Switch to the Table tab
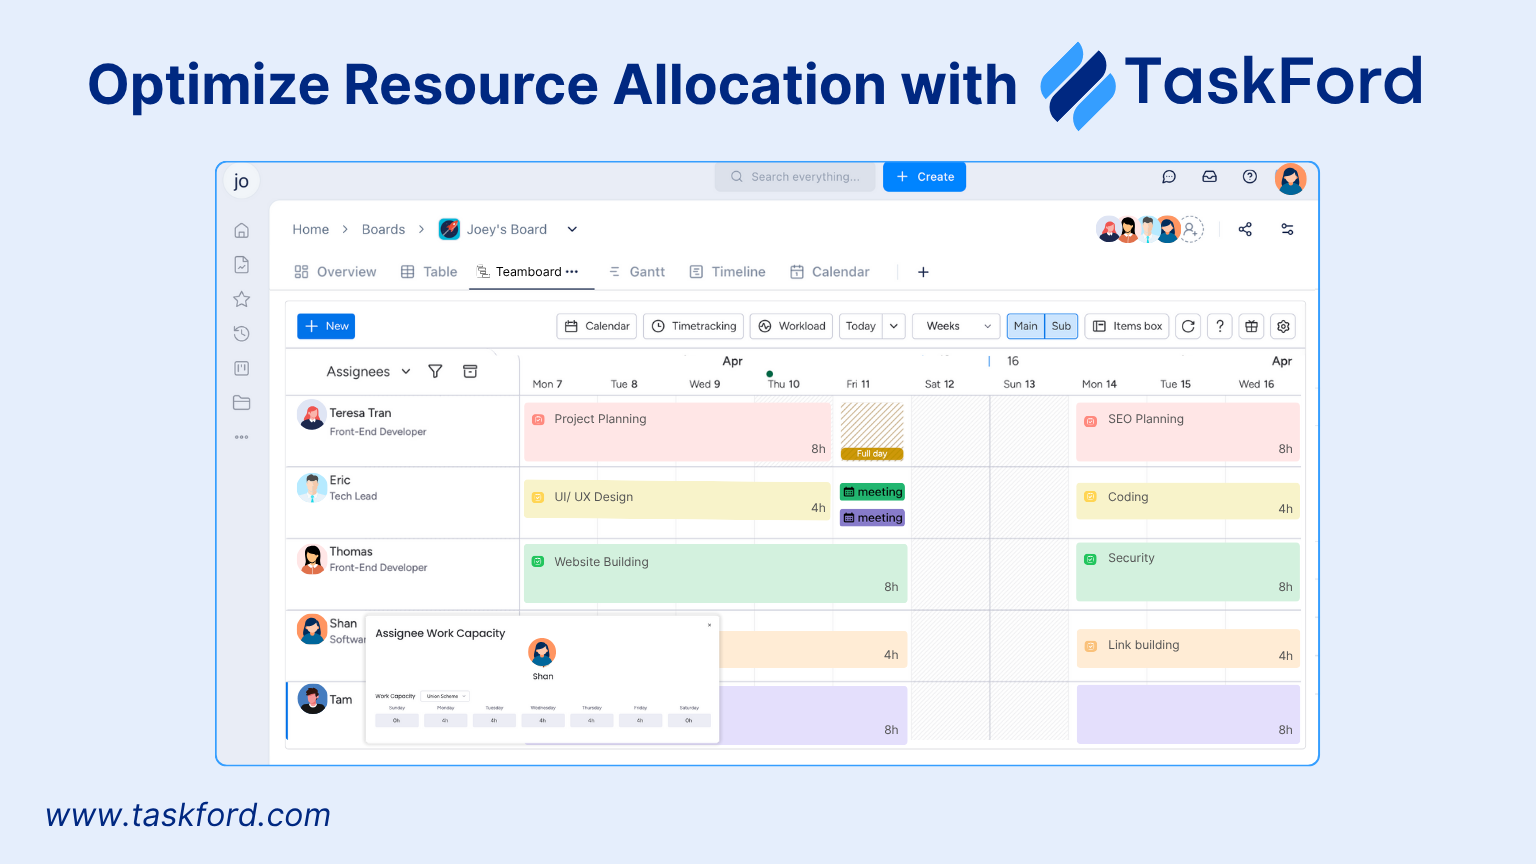The image size is (1536, 864). pos(429,272)
